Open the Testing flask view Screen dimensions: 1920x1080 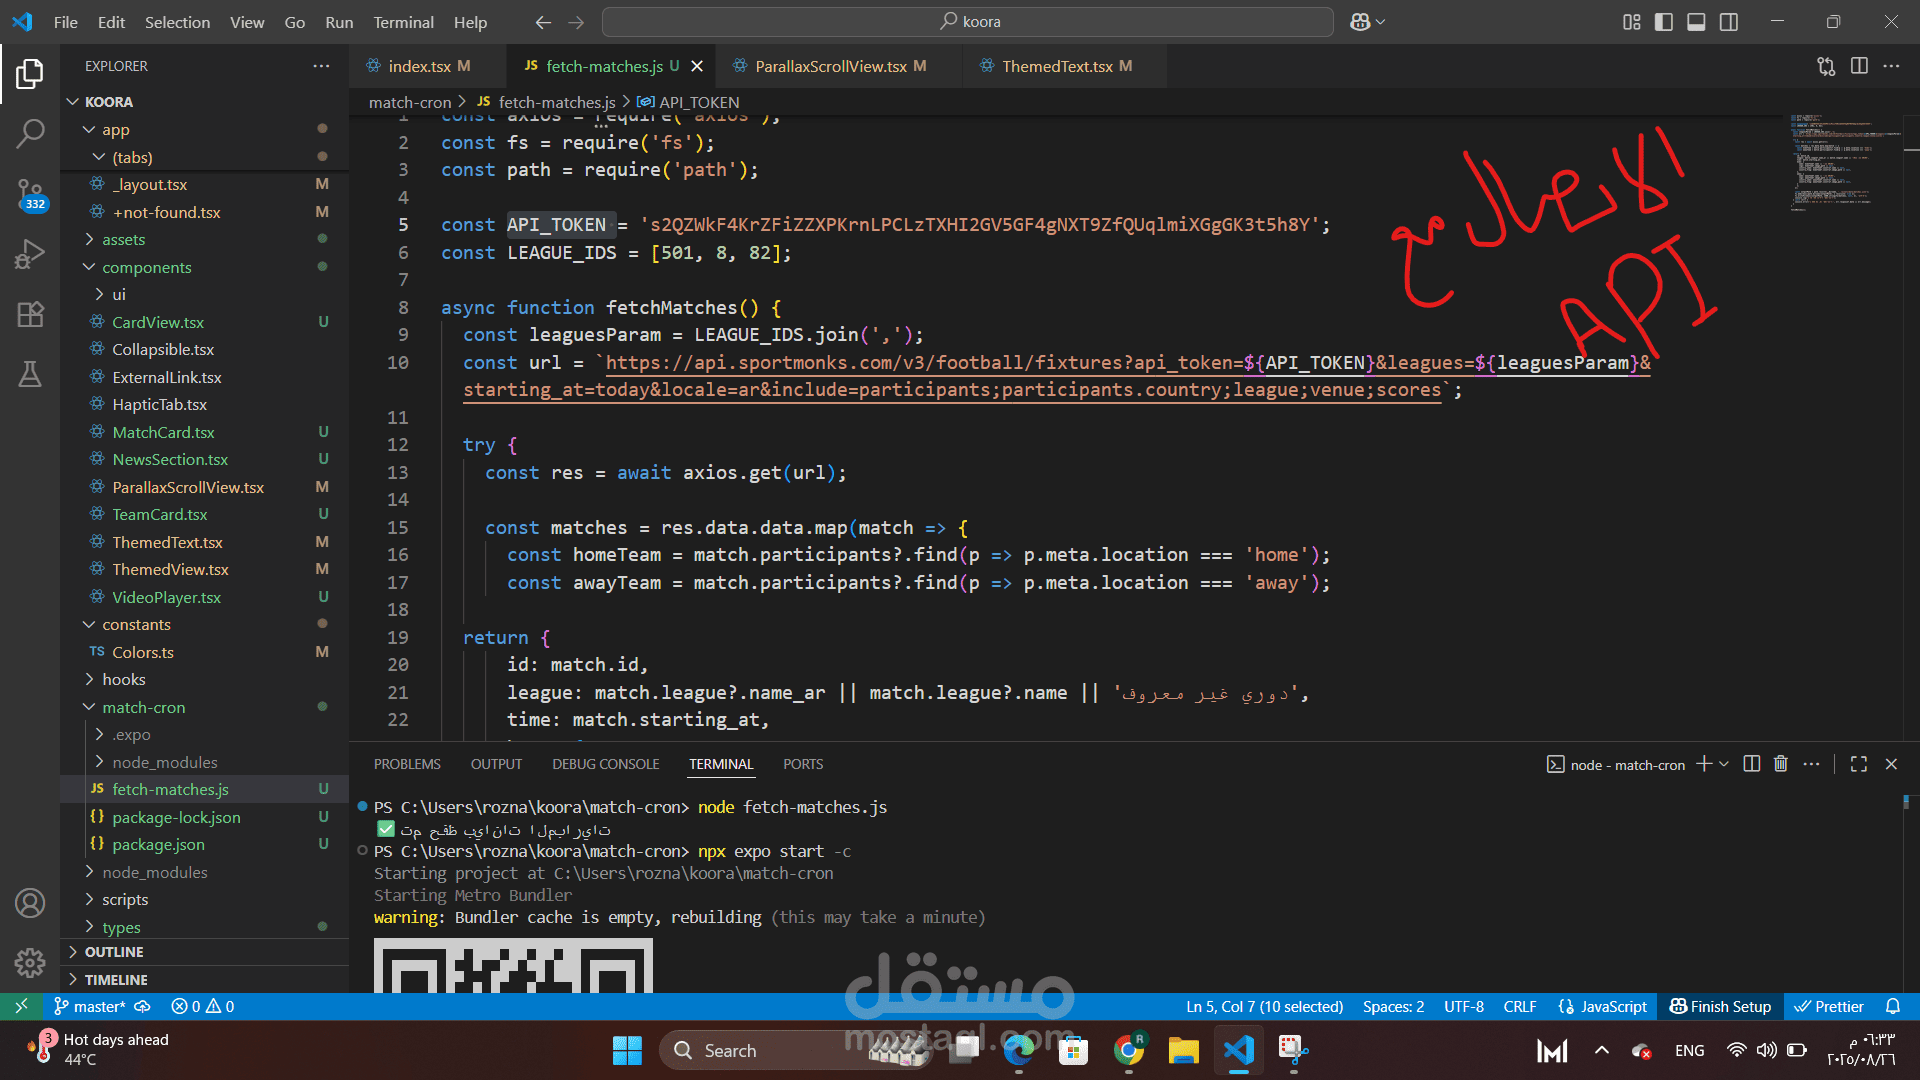30,374
